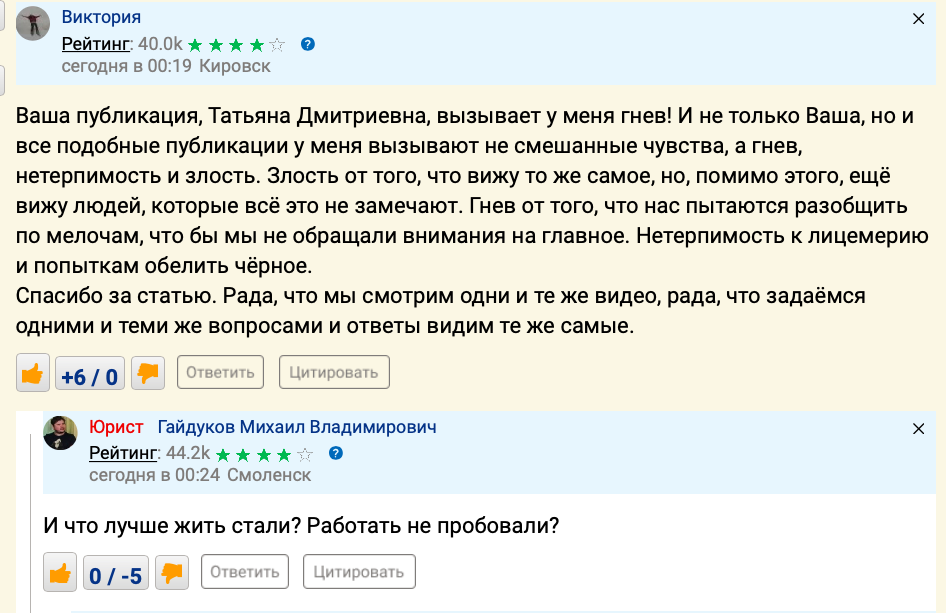This screenshot has width=946, height=613.
Task: Close Гайдуков's reply with the X
Action: click(x=919, y=428)
